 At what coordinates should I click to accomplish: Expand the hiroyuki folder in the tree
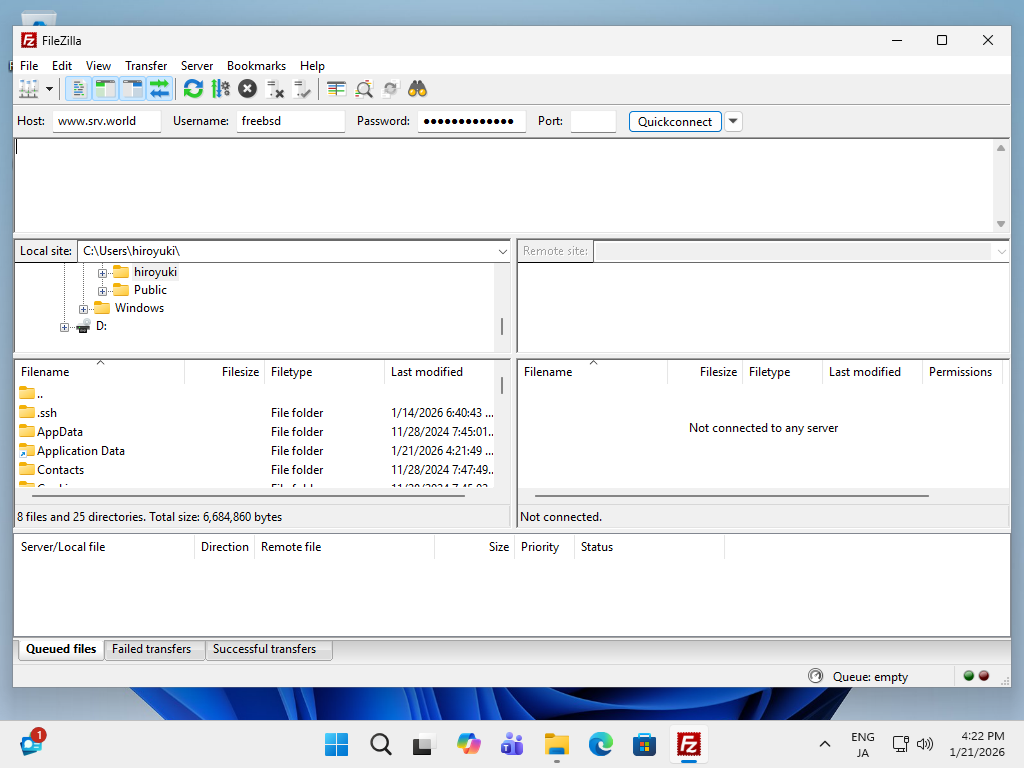(103, 271)
